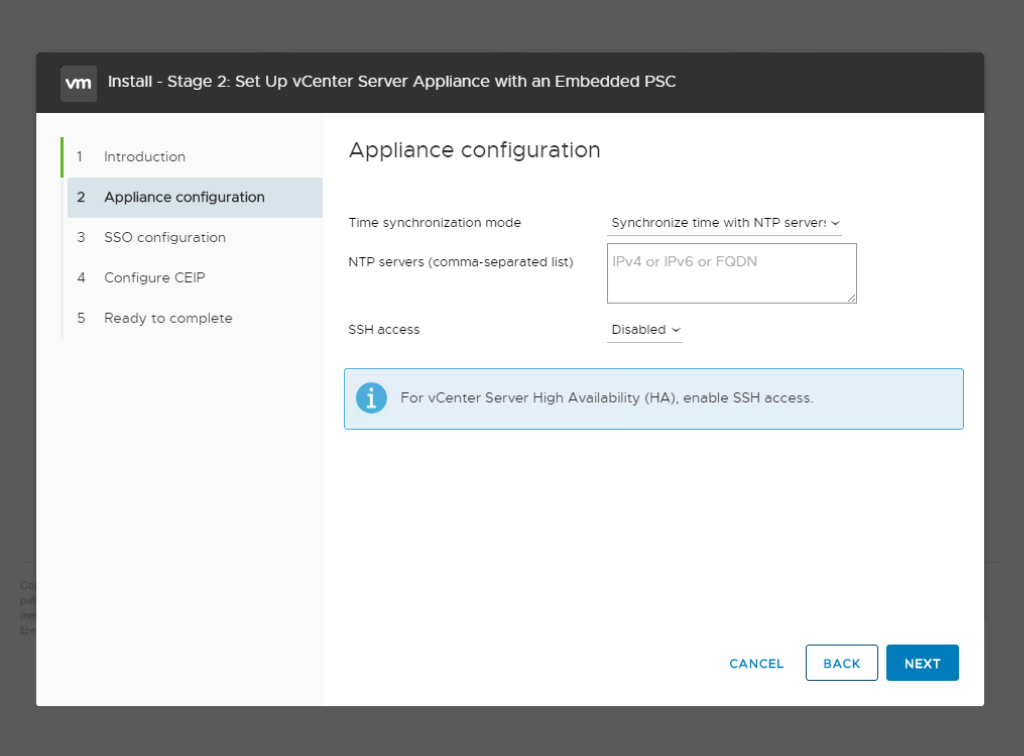Click the NTP servers comma-separated list label
The image size is (1024, 756).
coord(460,262)
